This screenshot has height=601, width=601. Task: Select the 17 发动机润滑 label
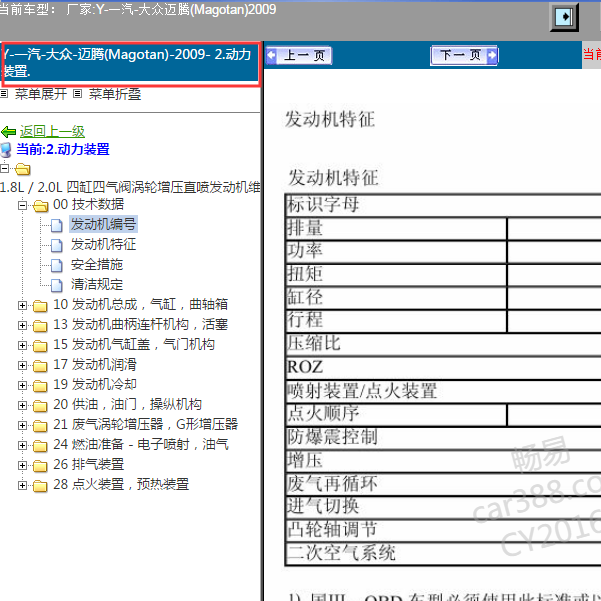pos(95,364)
